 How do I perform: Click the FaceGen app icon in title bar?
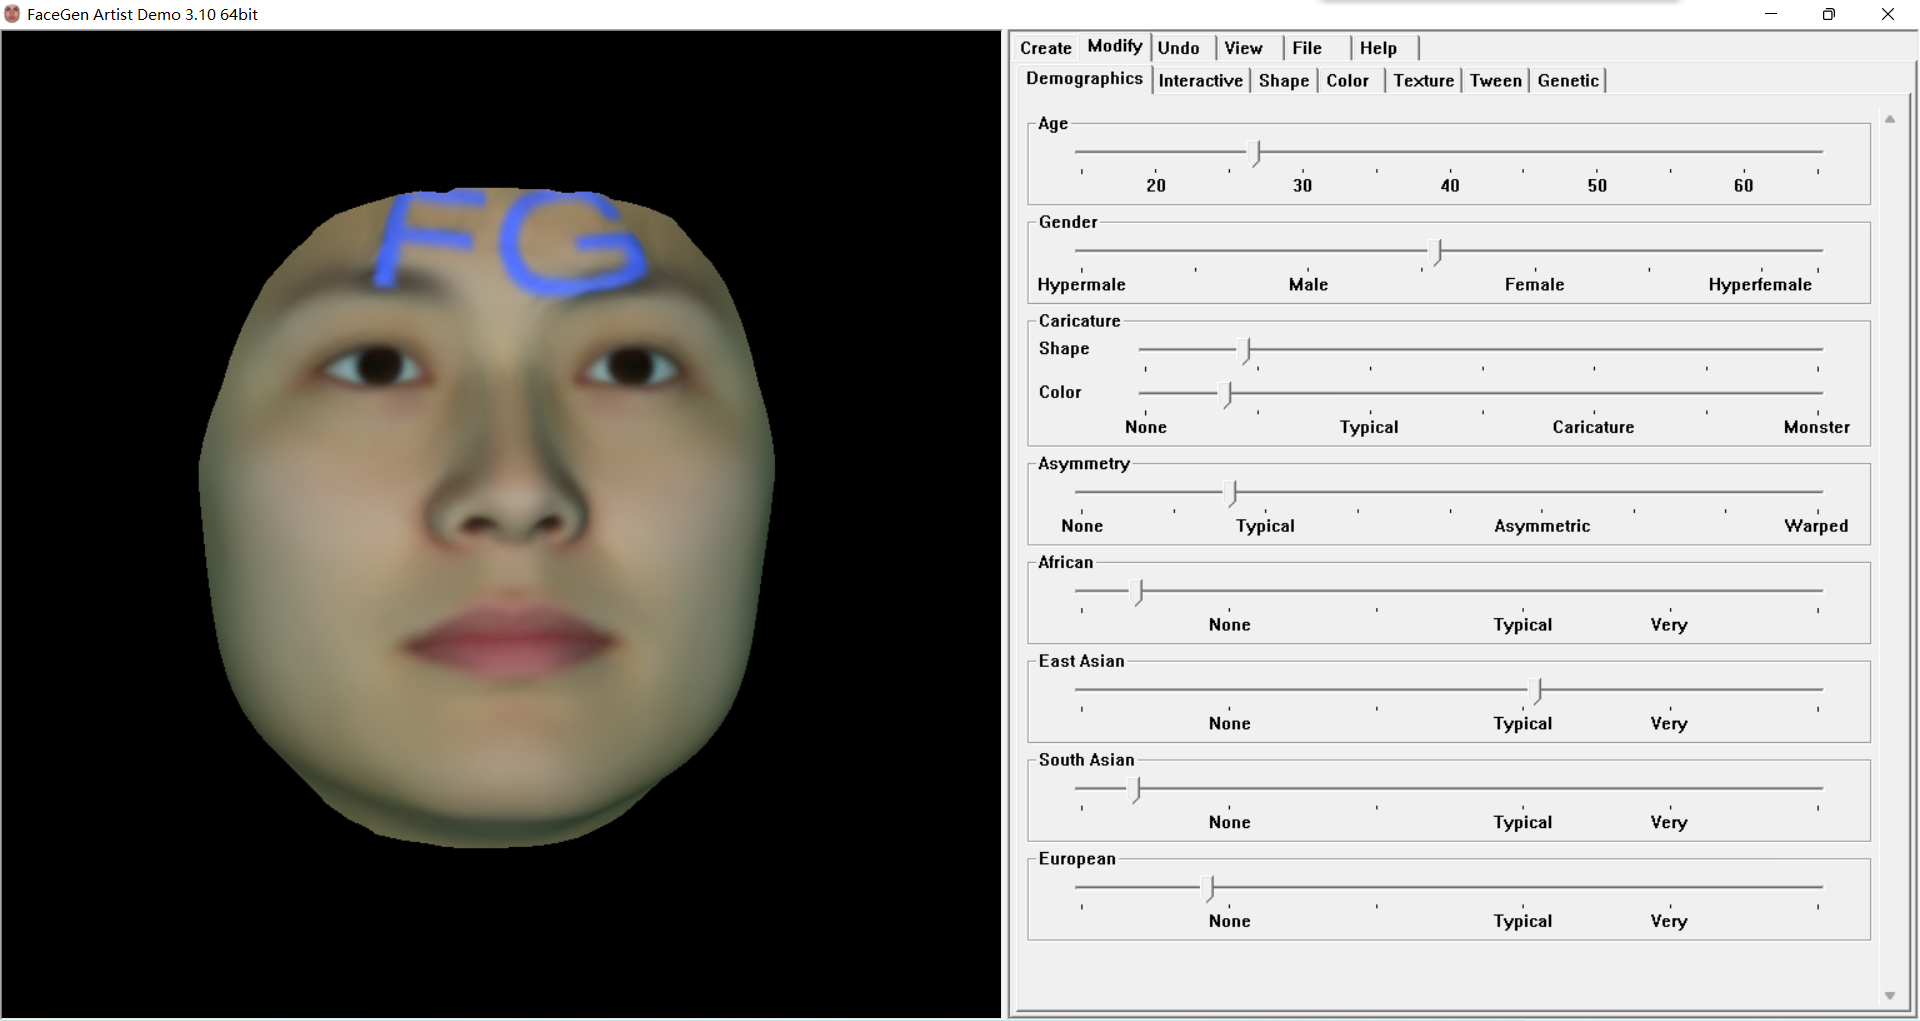(x=12, y=14)
